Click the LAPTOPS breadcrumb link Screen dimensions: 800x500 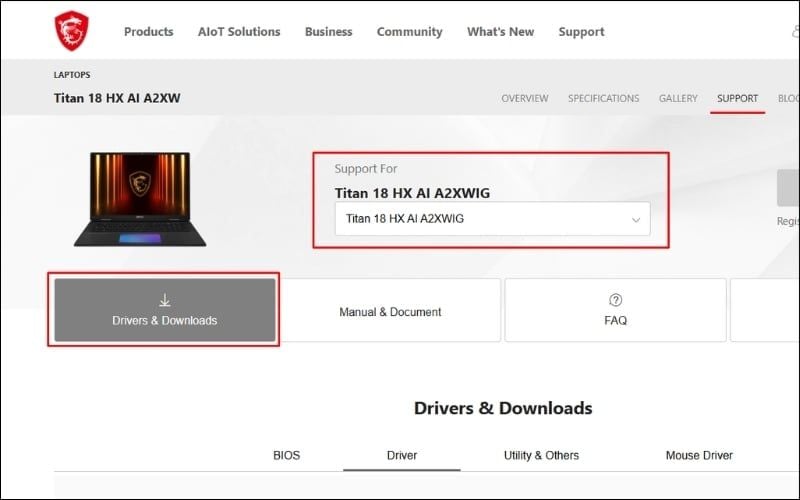pos(72,75)
